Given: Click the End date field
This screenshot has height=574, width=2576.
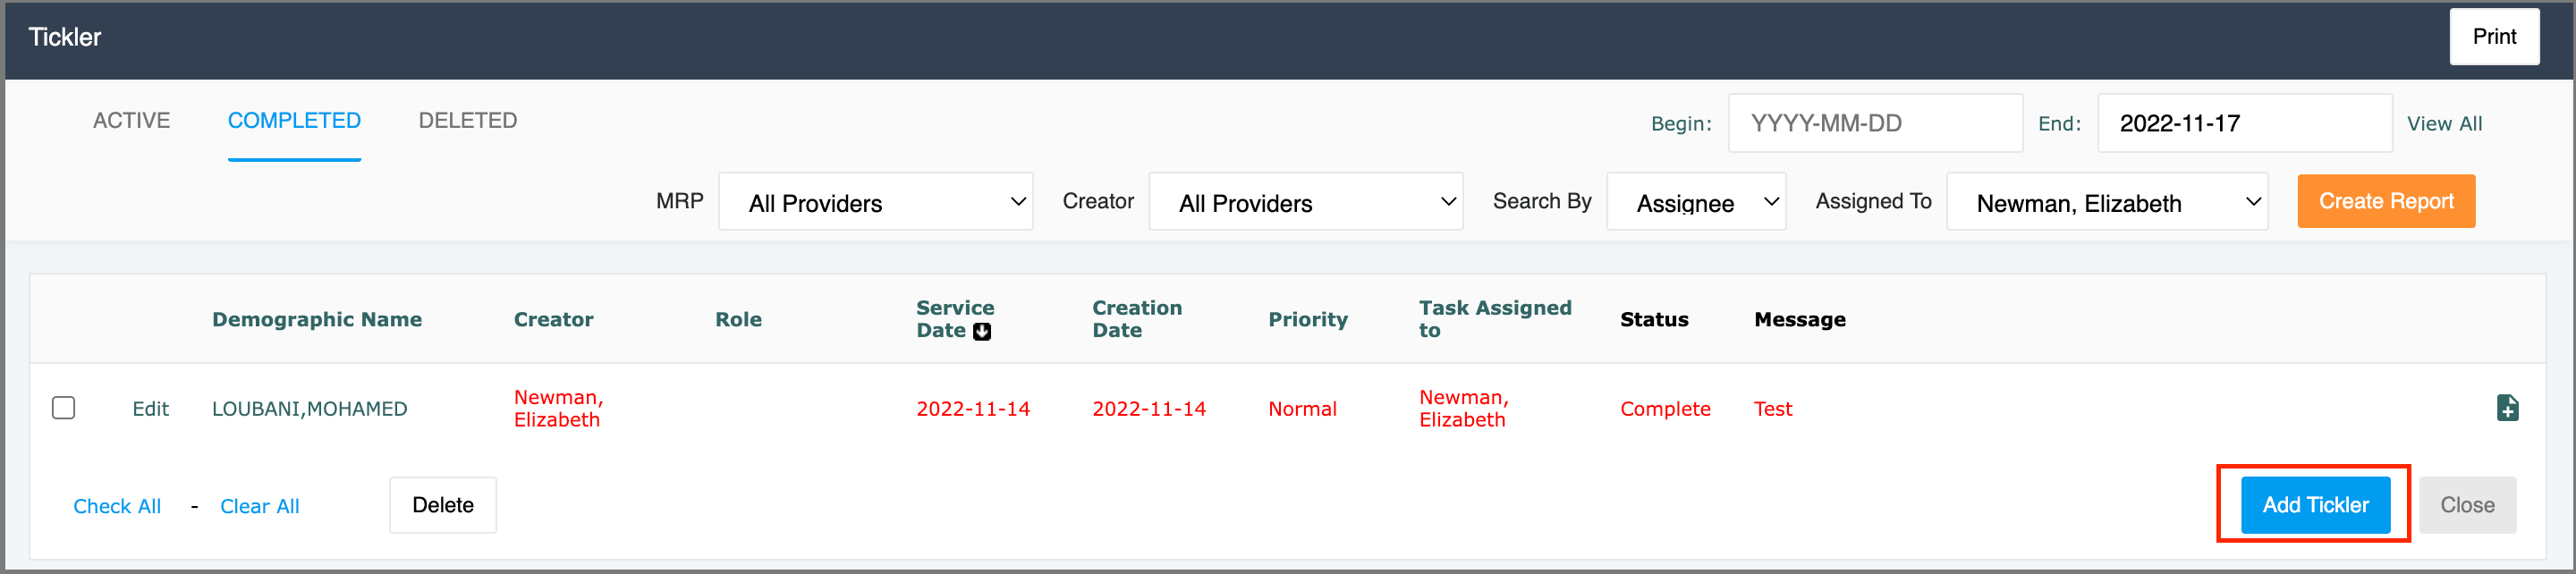Looking at the screenshot, I should tap(2243, 123).
